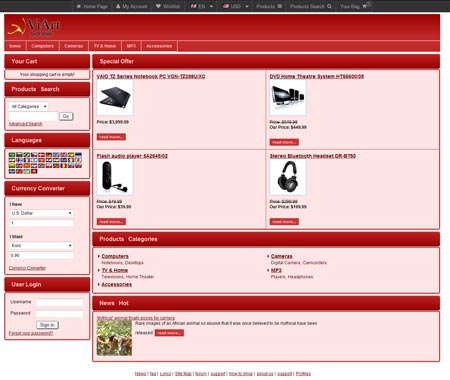Image resolution: width=450 pixels, height=380 pixels.
Task: Open the Euro currency select
Action: tap(41, 246)
